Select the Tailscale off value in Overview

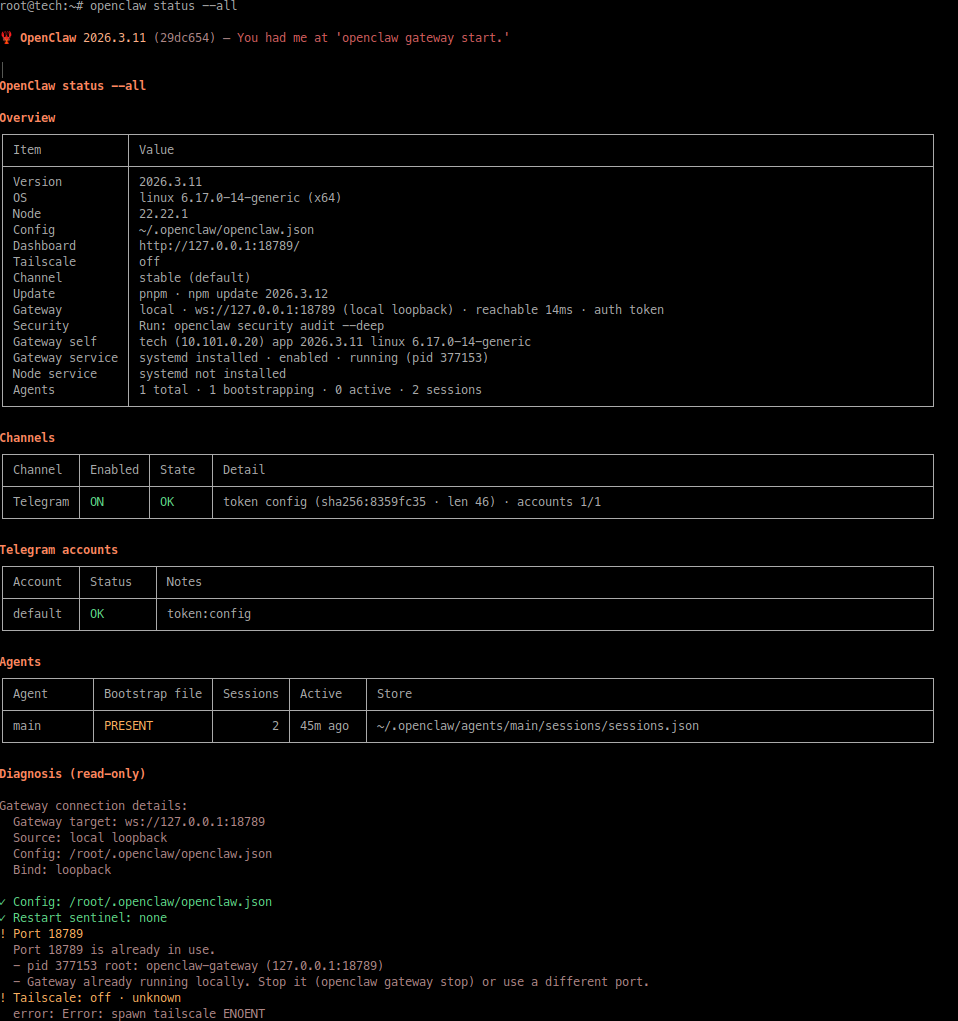click(x=149, y=262)
